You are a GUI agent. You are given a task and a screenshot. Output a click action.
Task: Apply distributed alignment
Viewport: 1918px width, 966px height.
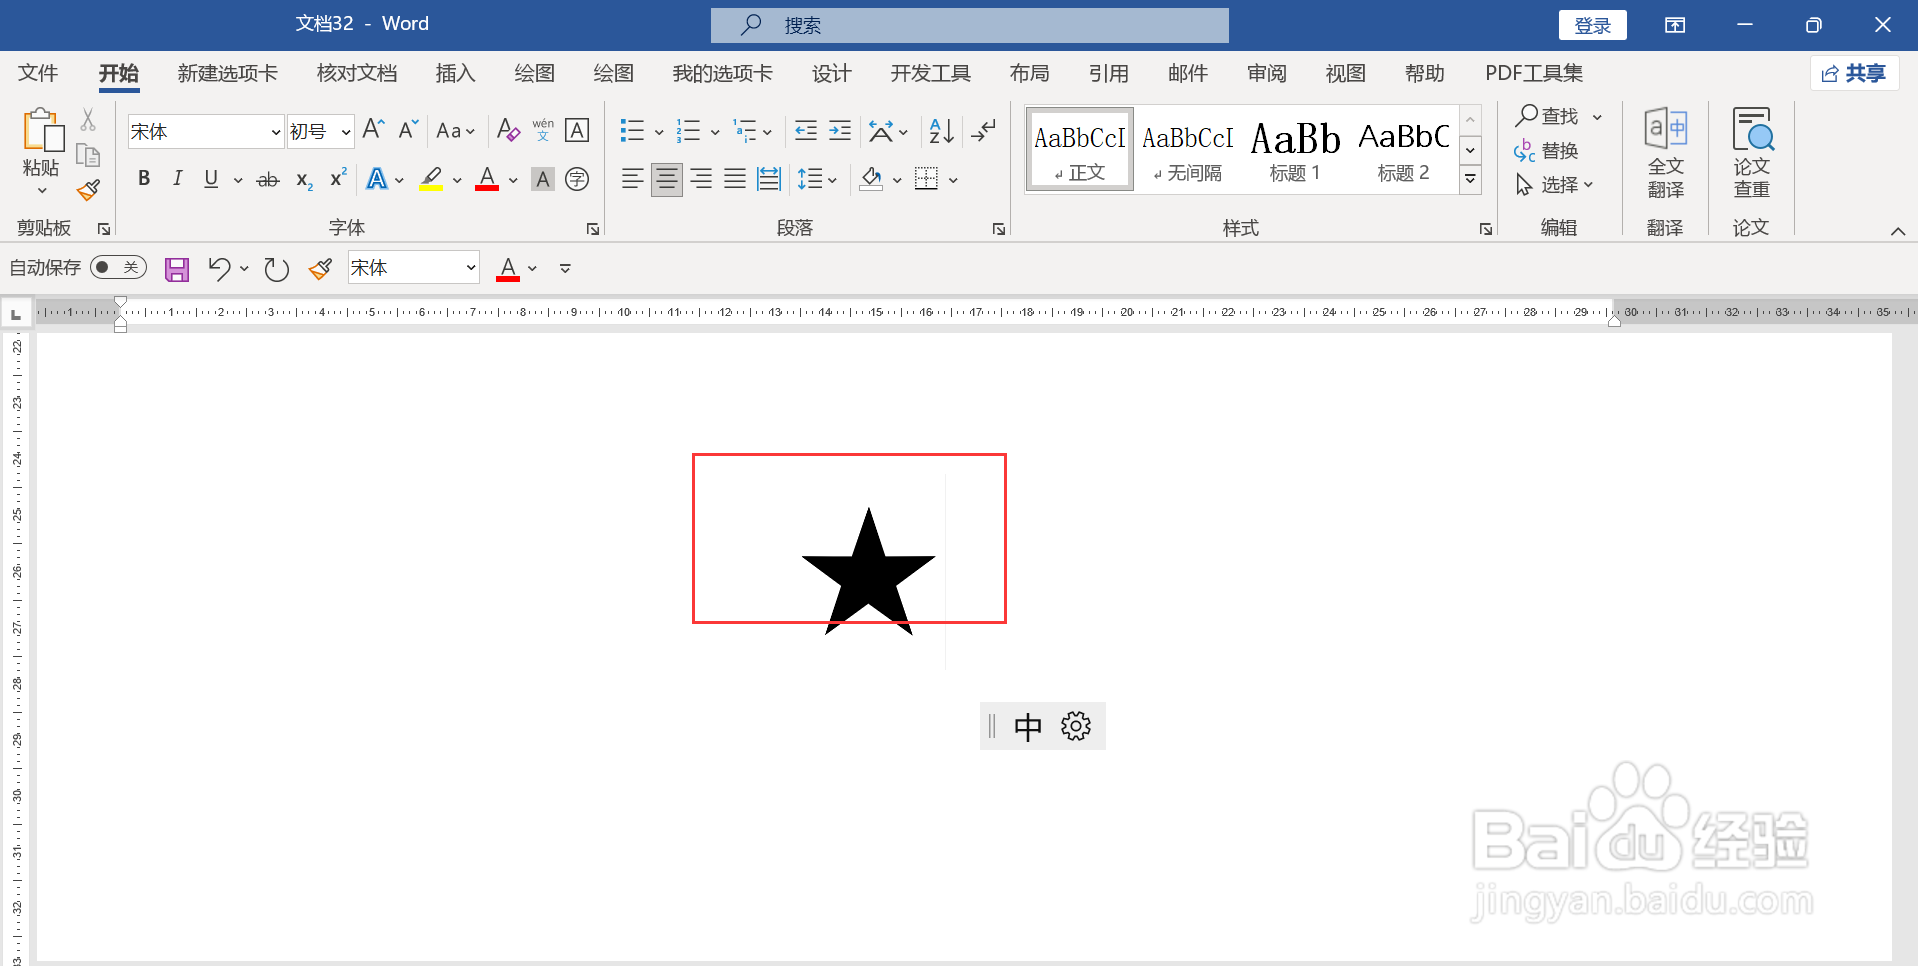click(x=769, y=179)
